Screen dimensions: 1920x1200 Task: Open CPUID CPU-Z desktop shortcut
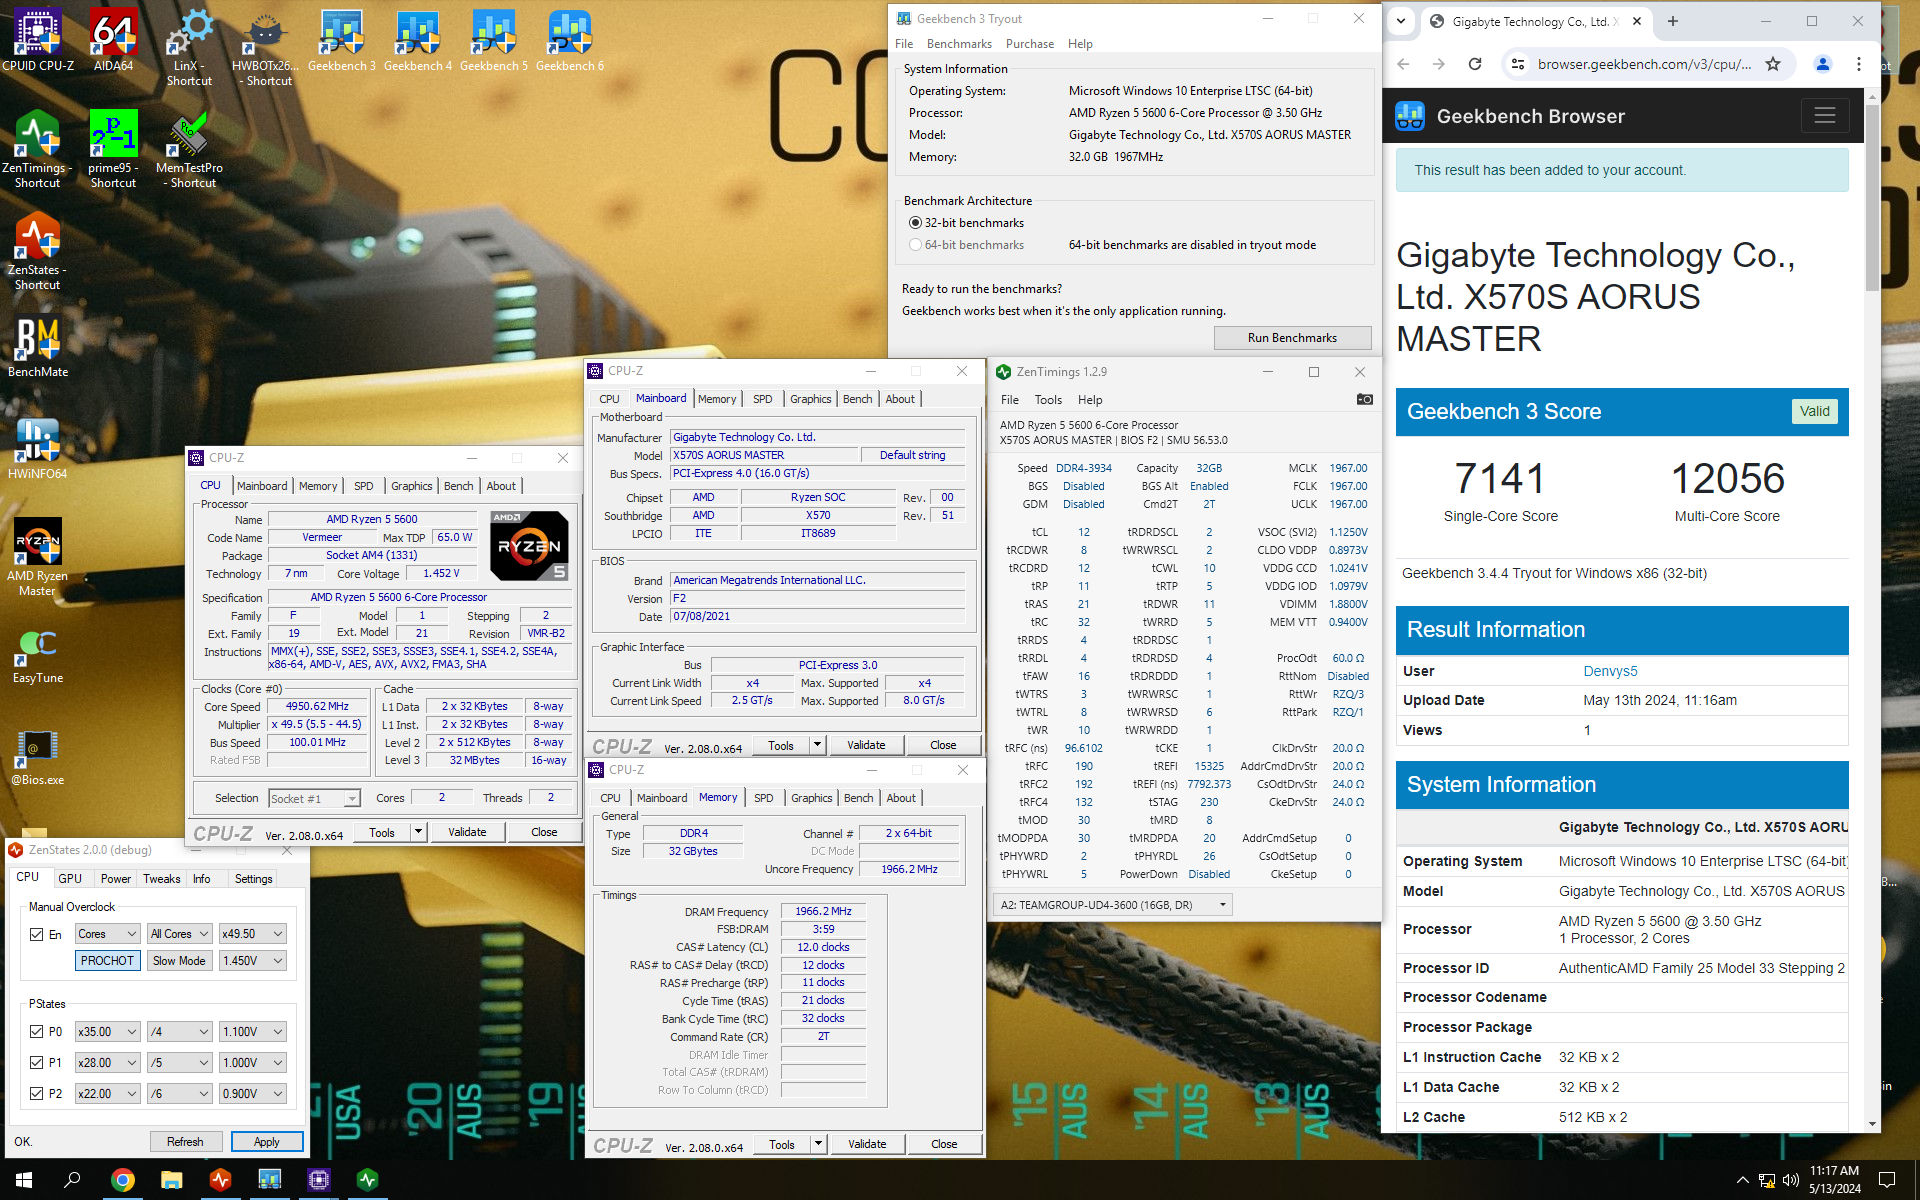(x=38, y=40)
